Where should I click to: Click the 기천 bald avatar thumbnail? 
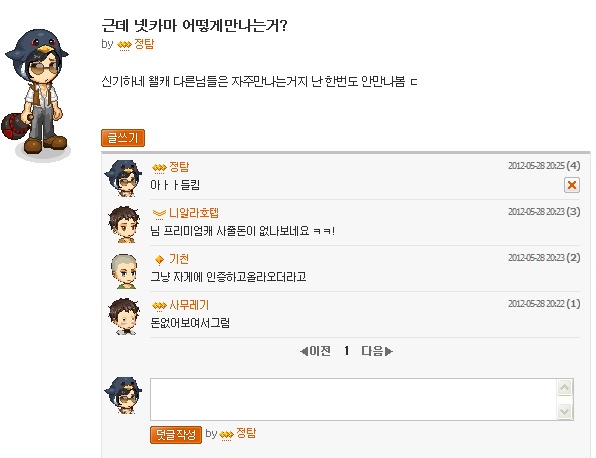[x=124, y=271]
